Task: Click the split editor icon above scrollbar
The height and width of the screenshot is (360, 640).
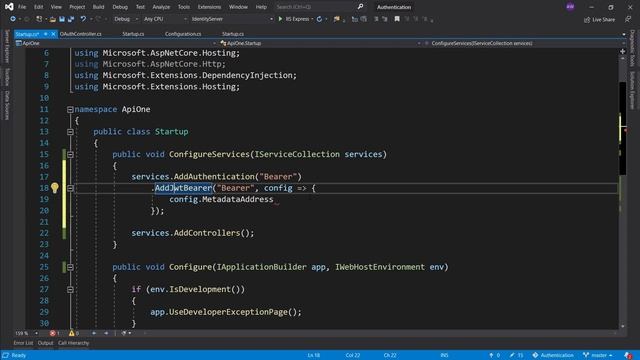Action: [622, 51]
